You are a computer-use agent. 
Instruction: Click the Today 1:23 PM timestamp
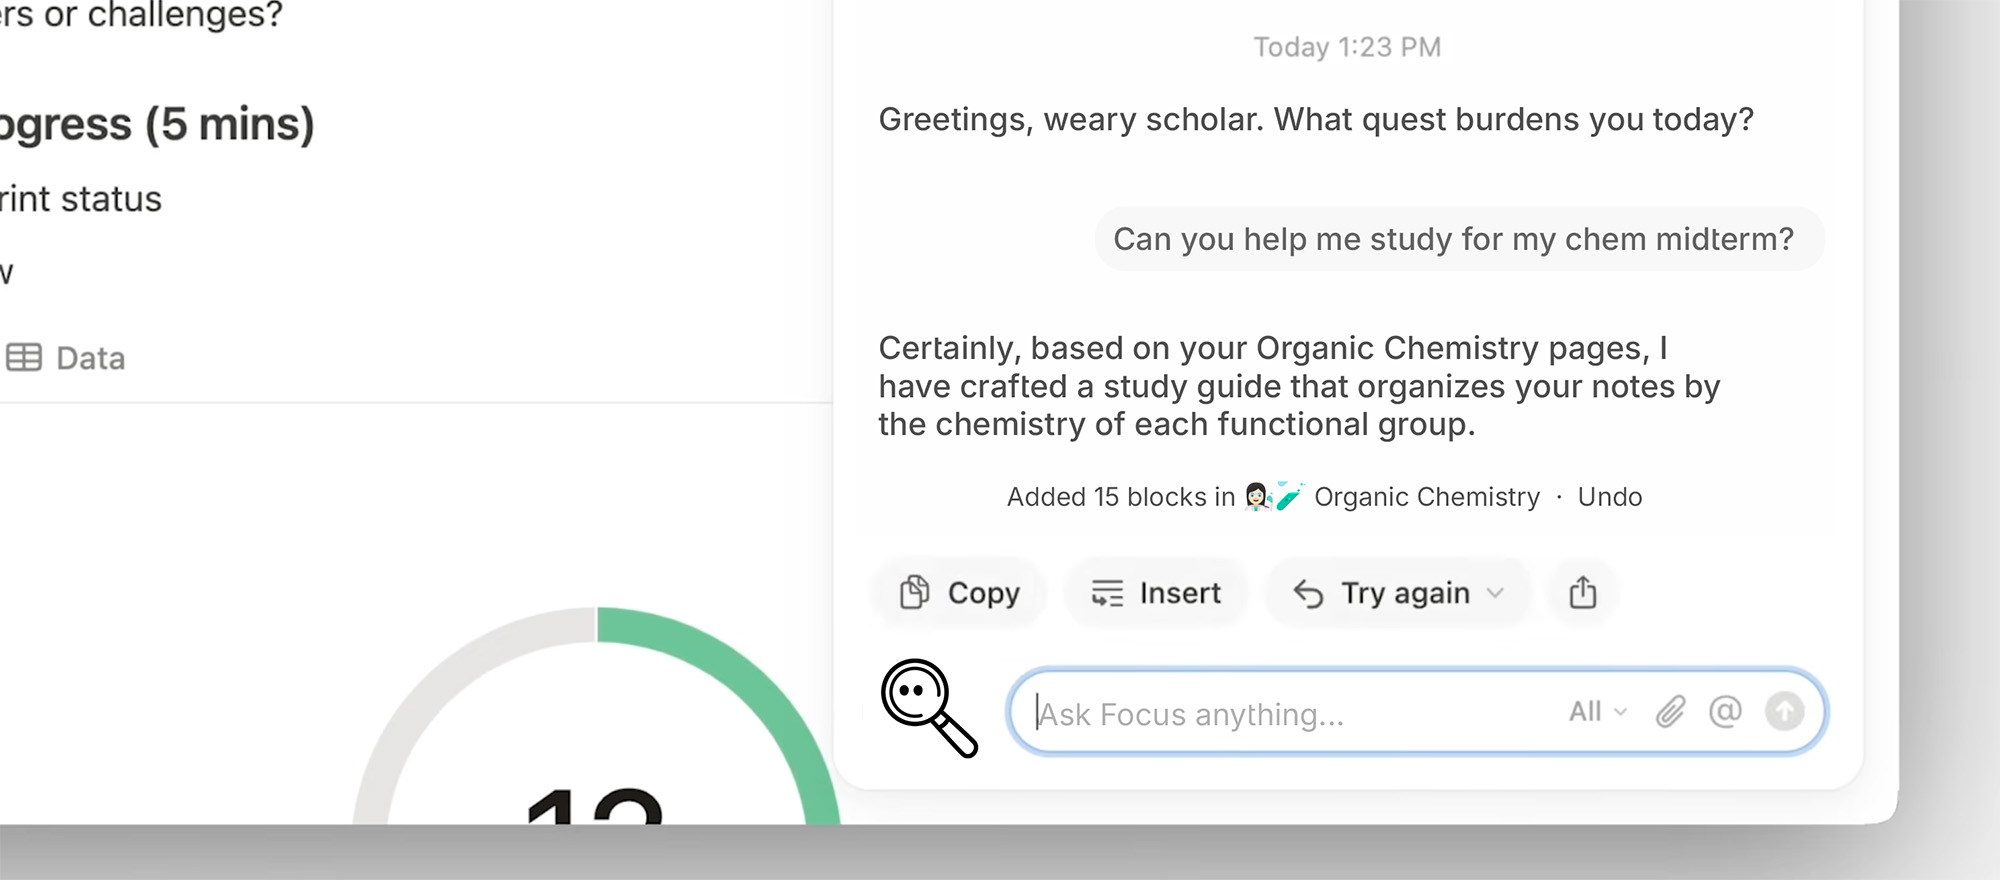1347,47
